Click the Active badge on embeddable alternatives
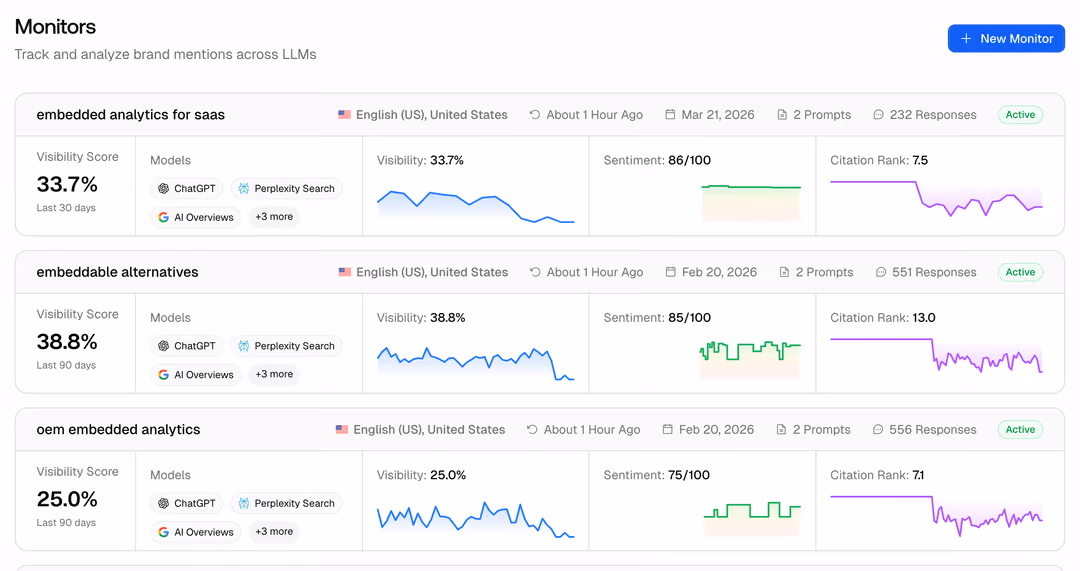Screen dimensions: 1080x571 1020,272
